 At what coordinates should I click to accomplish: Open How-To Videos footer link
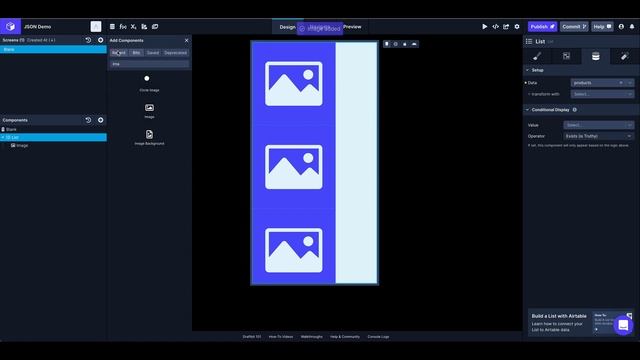281,337
